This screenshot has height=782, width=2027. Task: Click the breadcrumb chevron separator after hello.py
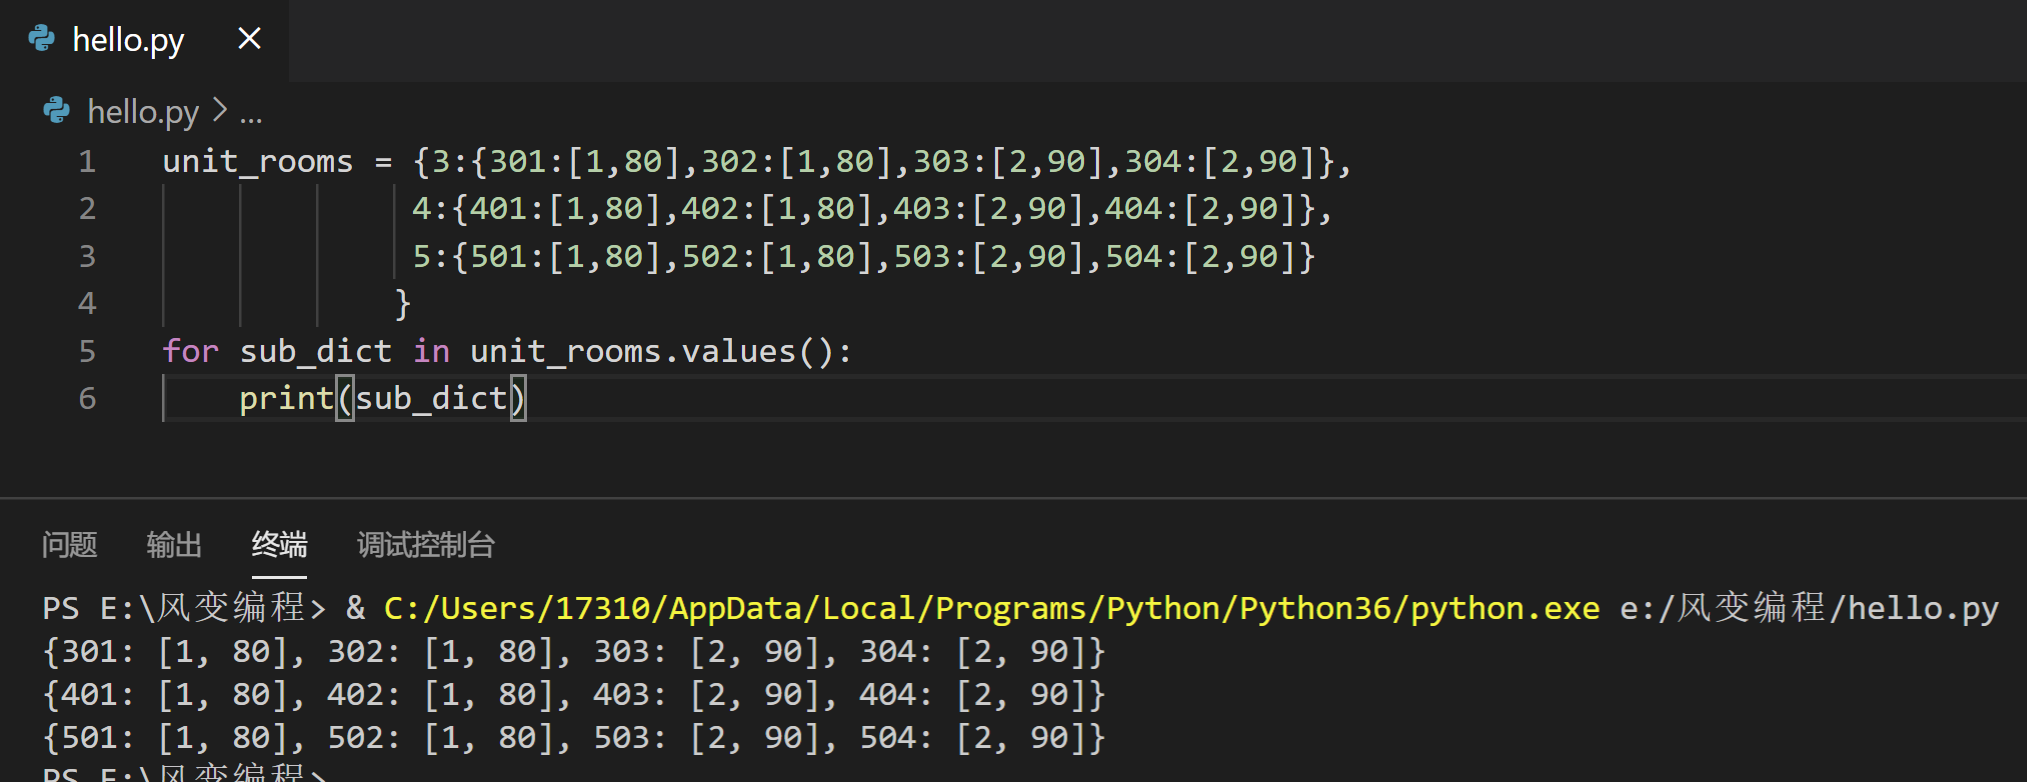(220, 110)
